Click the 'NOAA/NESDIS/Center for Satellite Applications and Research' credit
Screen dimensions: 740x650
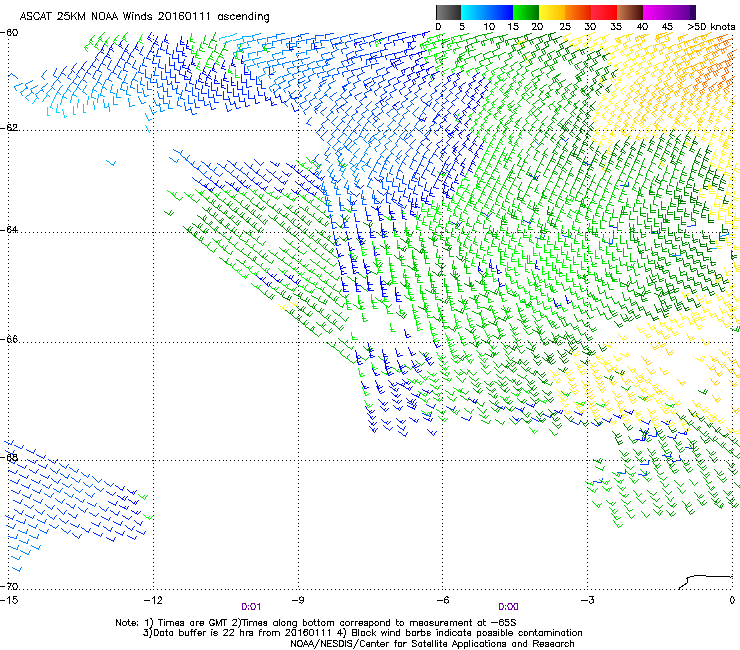point(432,644)
